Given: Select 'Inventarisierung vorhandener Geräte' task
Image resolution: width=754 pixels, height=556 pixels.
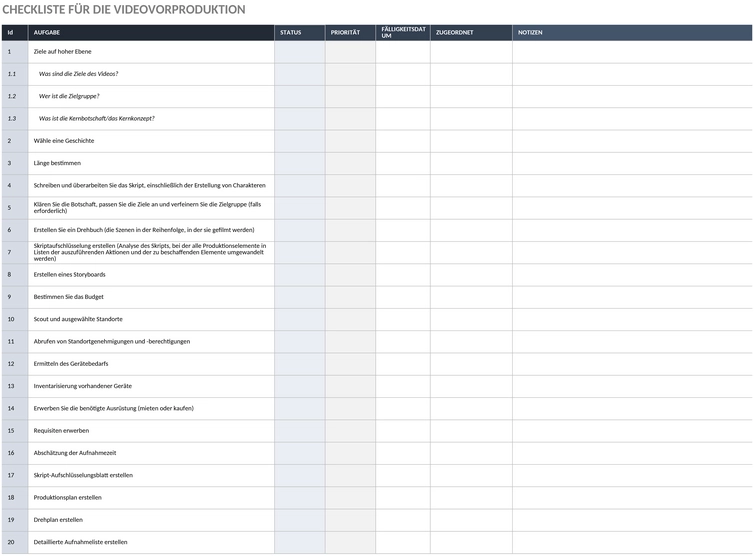Looking at the screenshot, I should coord(83,386).
